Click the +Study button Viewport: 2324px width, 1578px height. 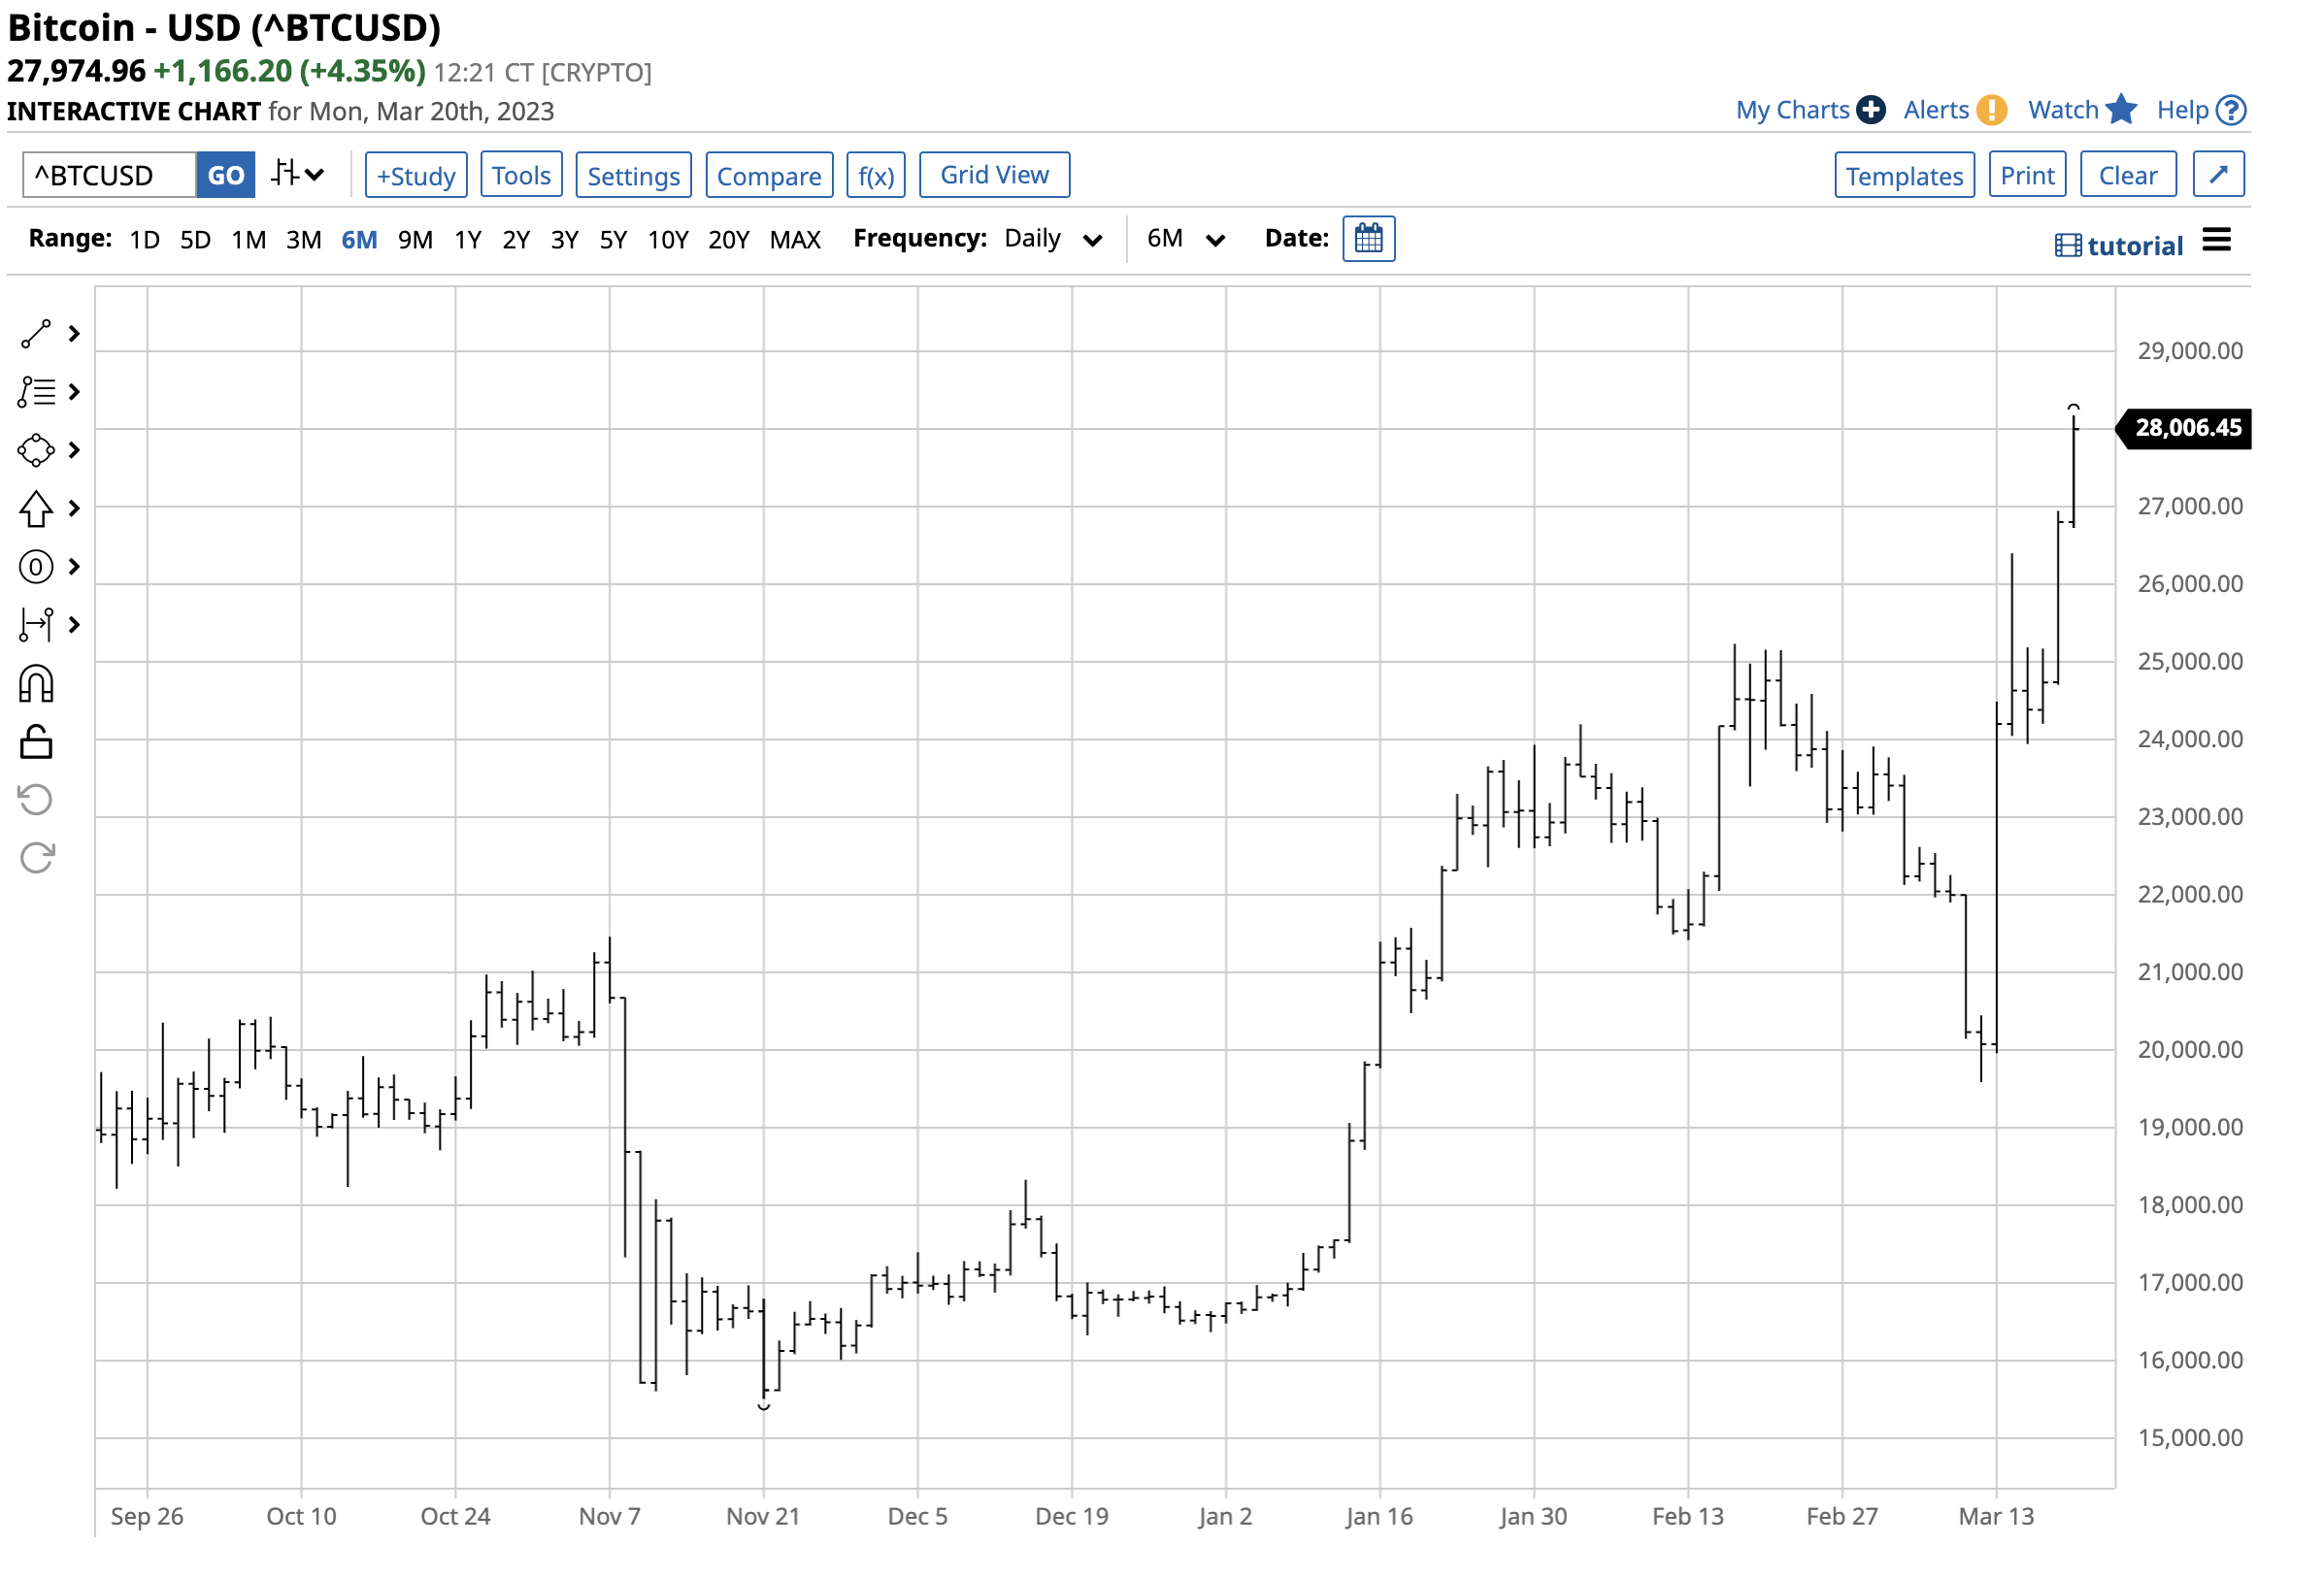(417, 176)
